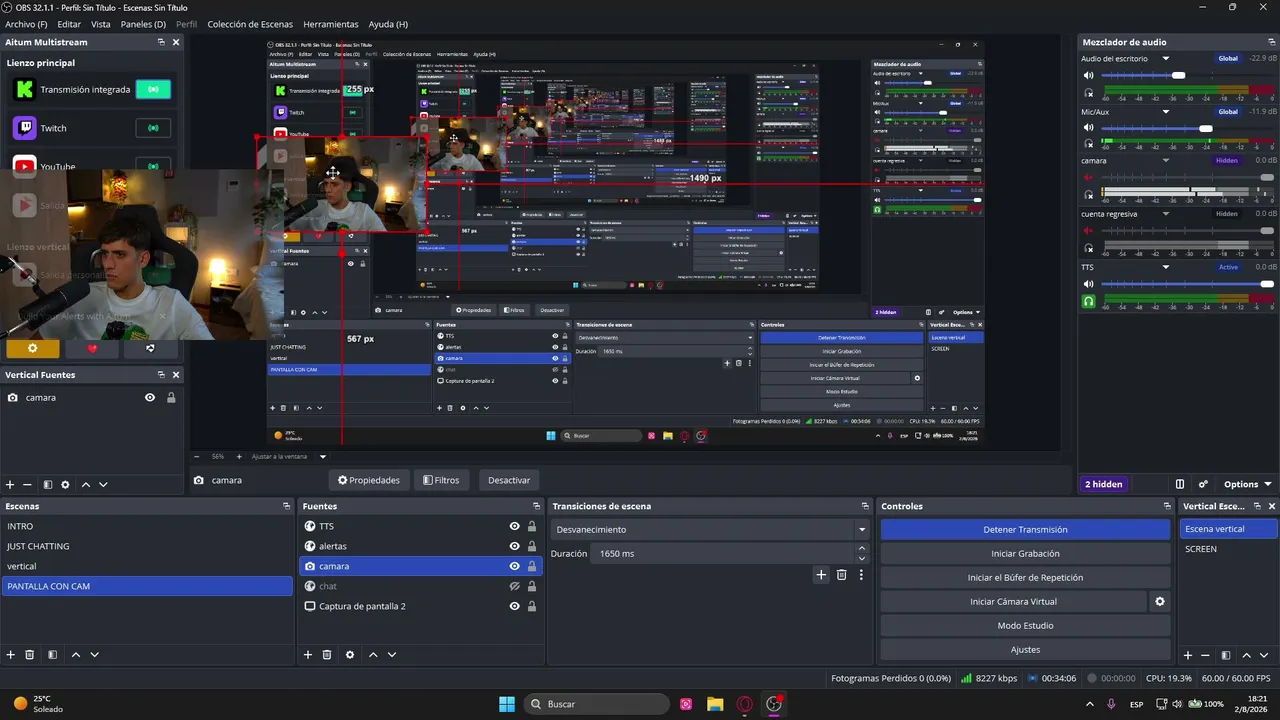
Task: Open Aitum Multistream settings gear button
Action: [x=32, y=349]
